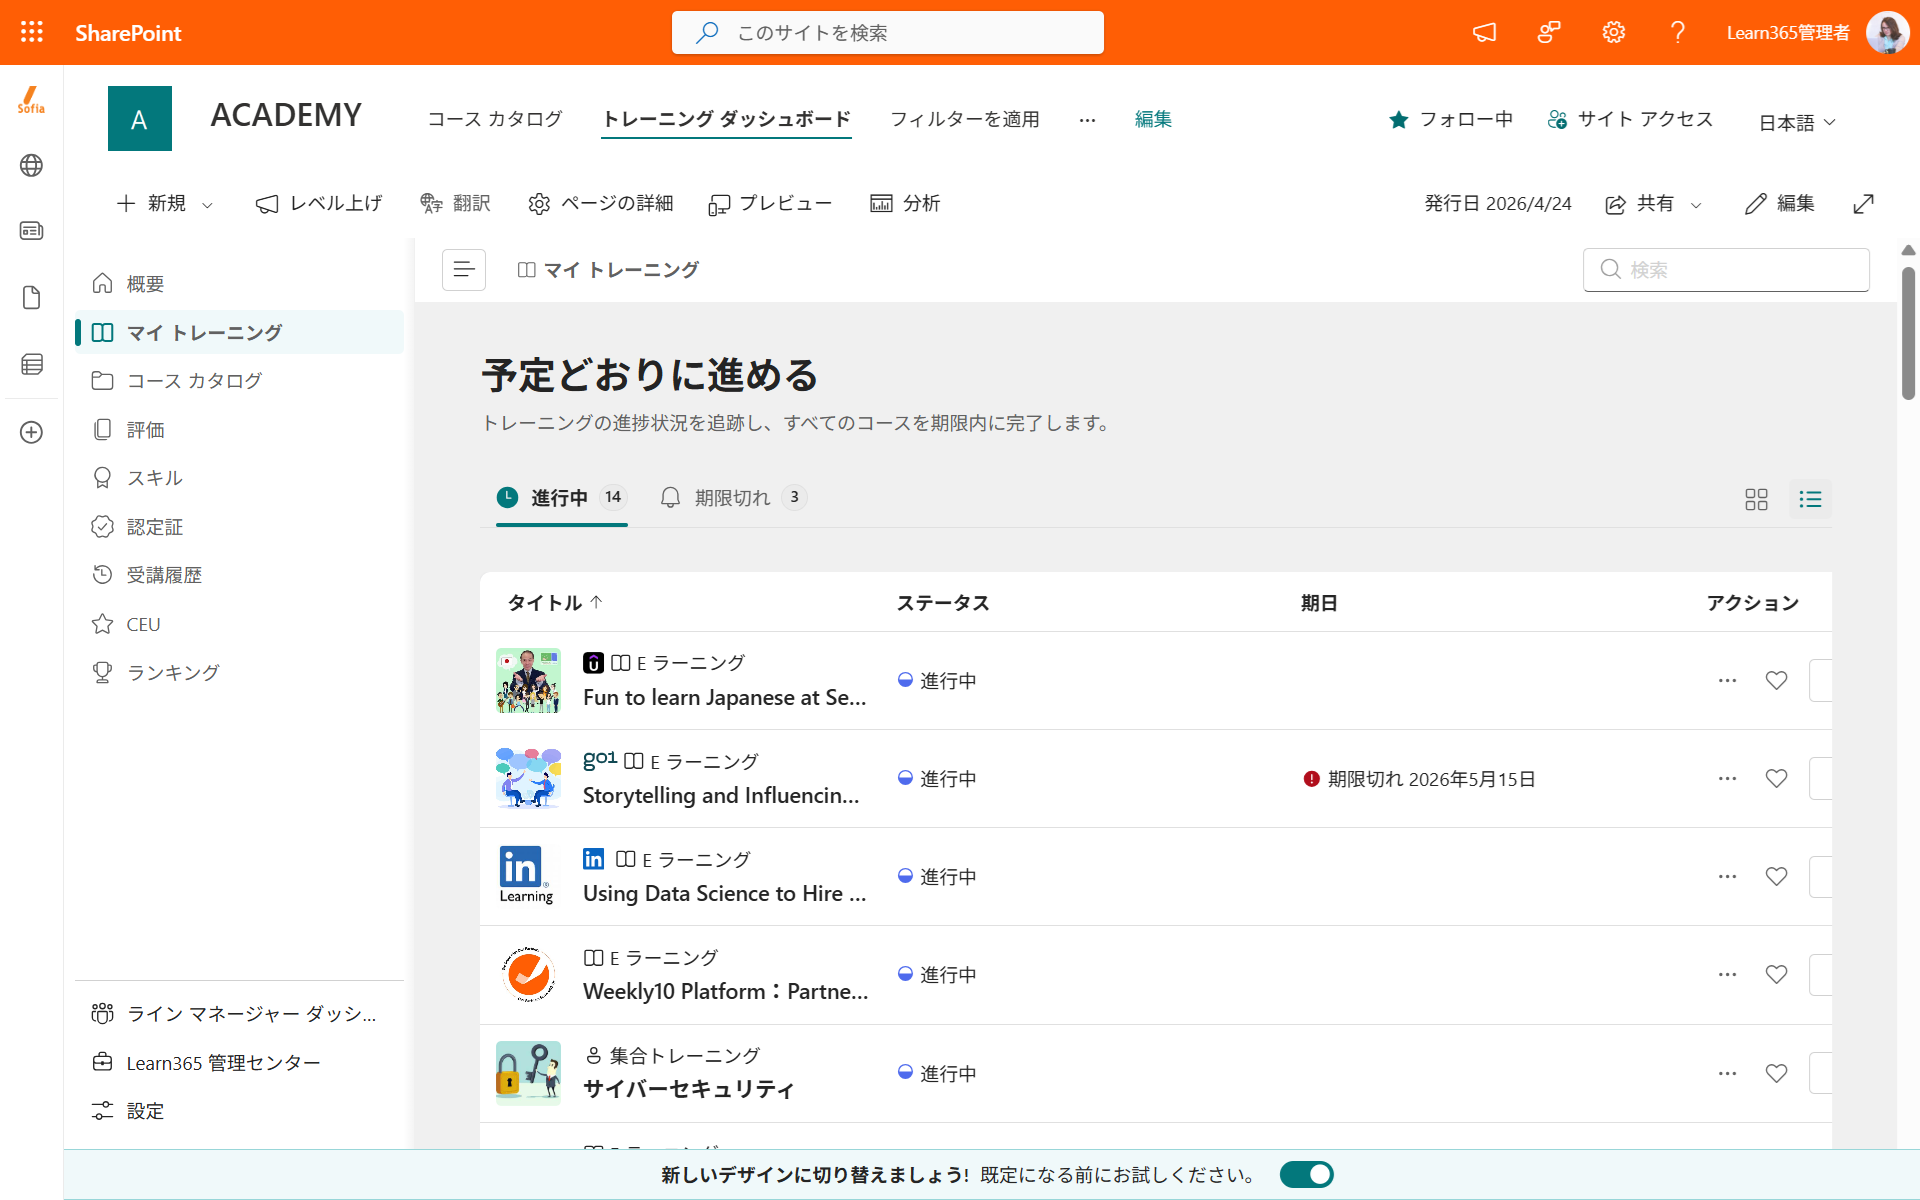The width and height of the screenshot is (1920, 1200).
Task: Toggle the navigation hamburger menu button
Action: [x=464, y=270]
